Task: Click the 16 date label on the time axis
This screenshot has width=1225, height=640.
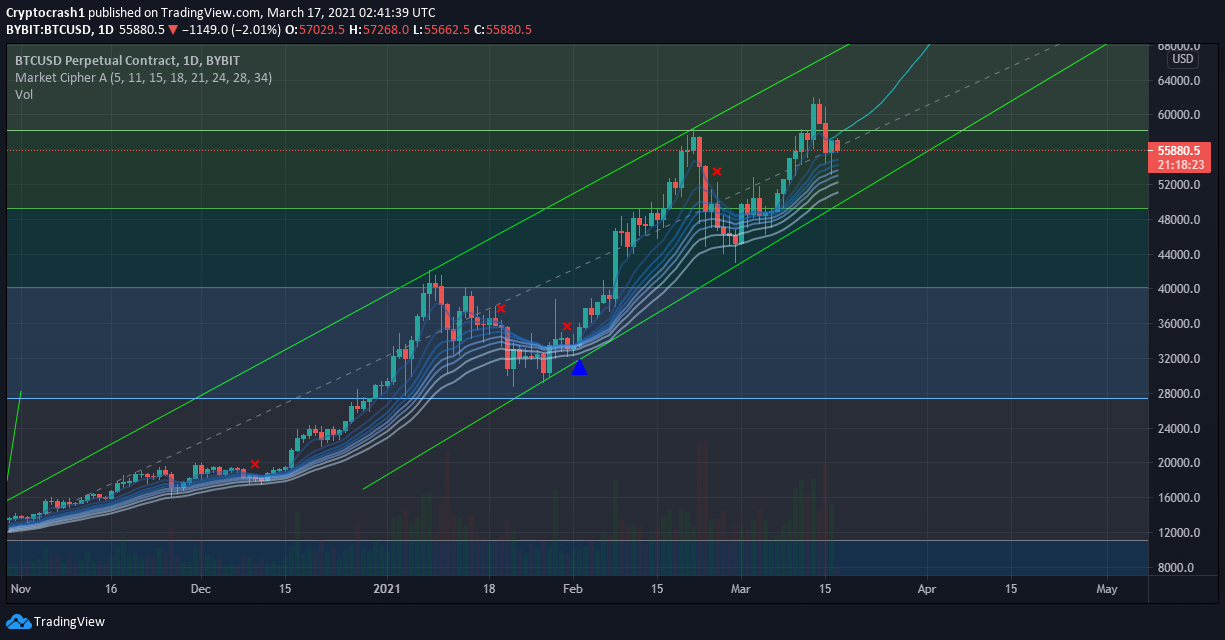Action: tap(111, 590)
